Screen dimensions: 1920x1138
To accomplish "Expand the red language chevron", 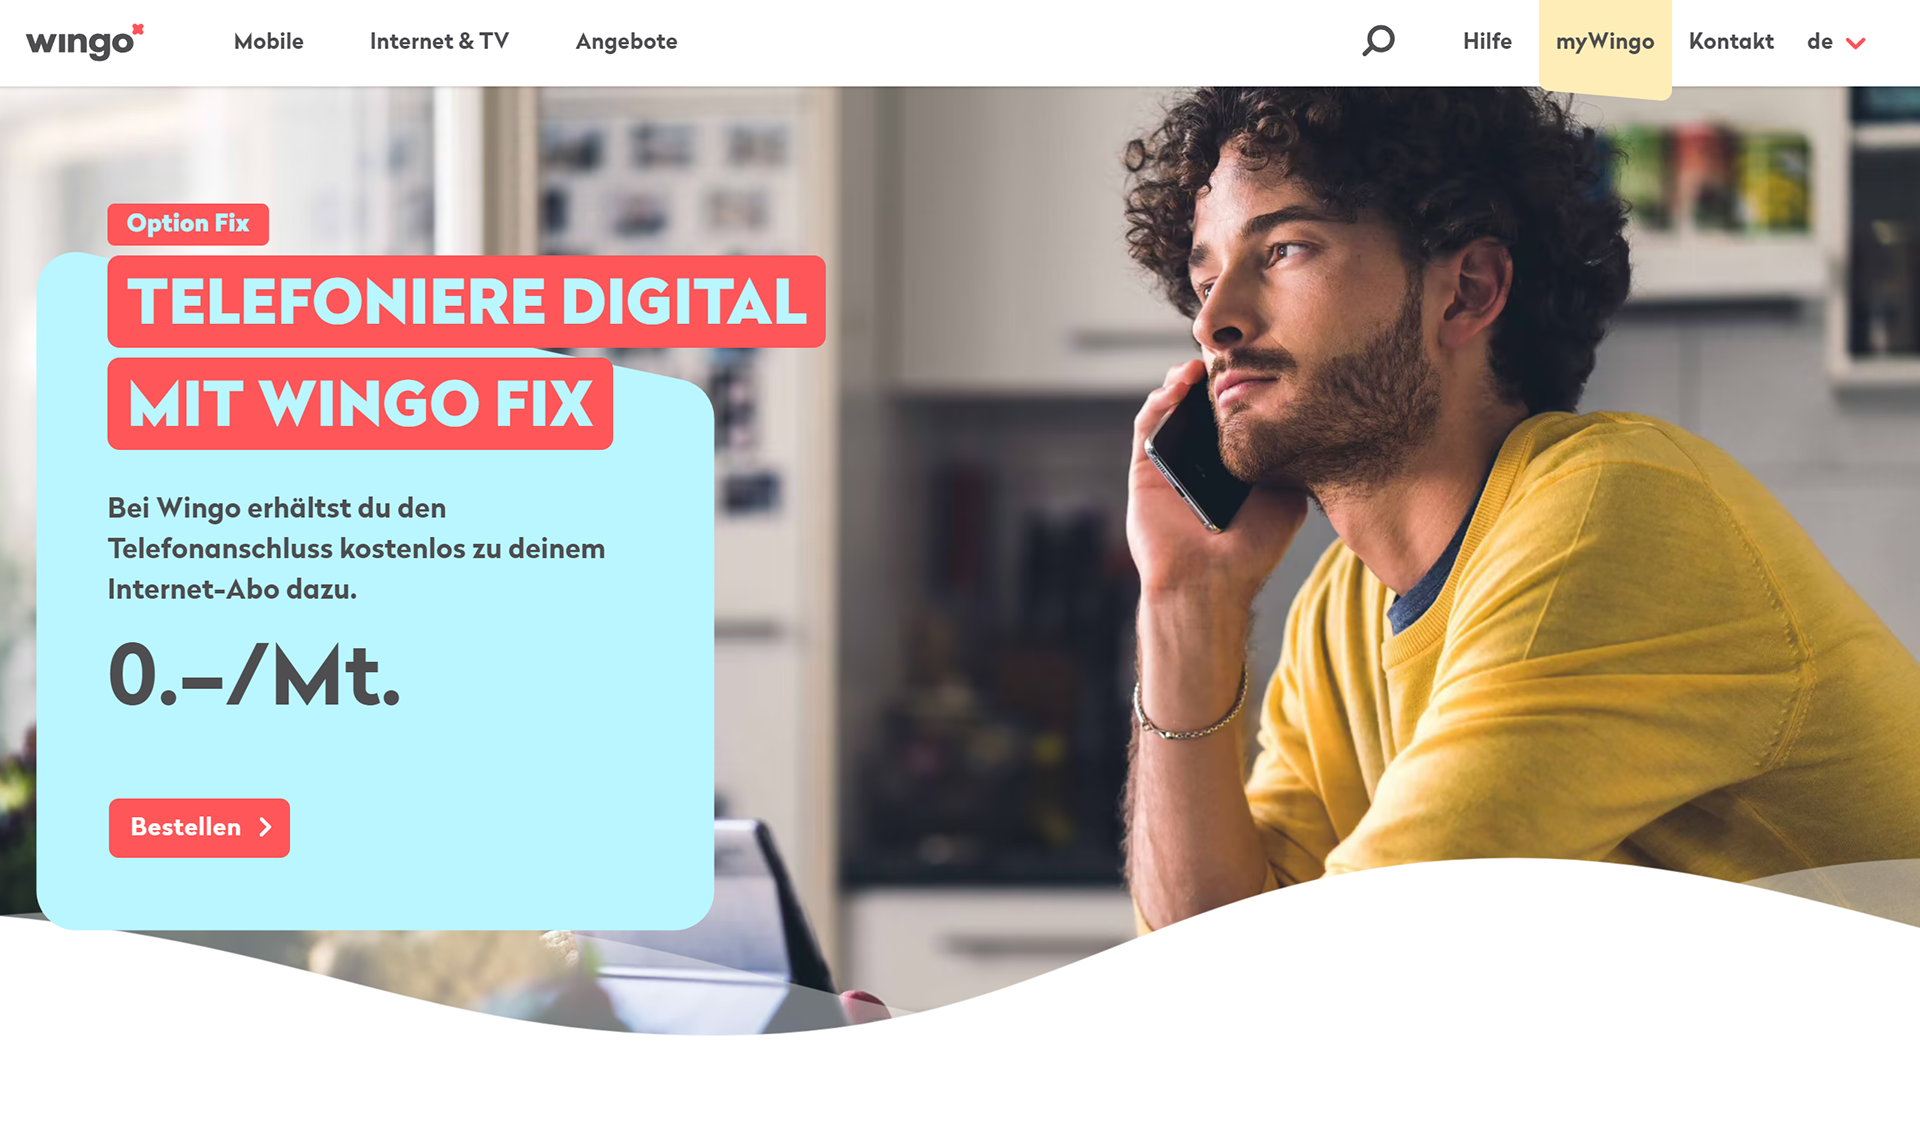I will [1856, 43].
